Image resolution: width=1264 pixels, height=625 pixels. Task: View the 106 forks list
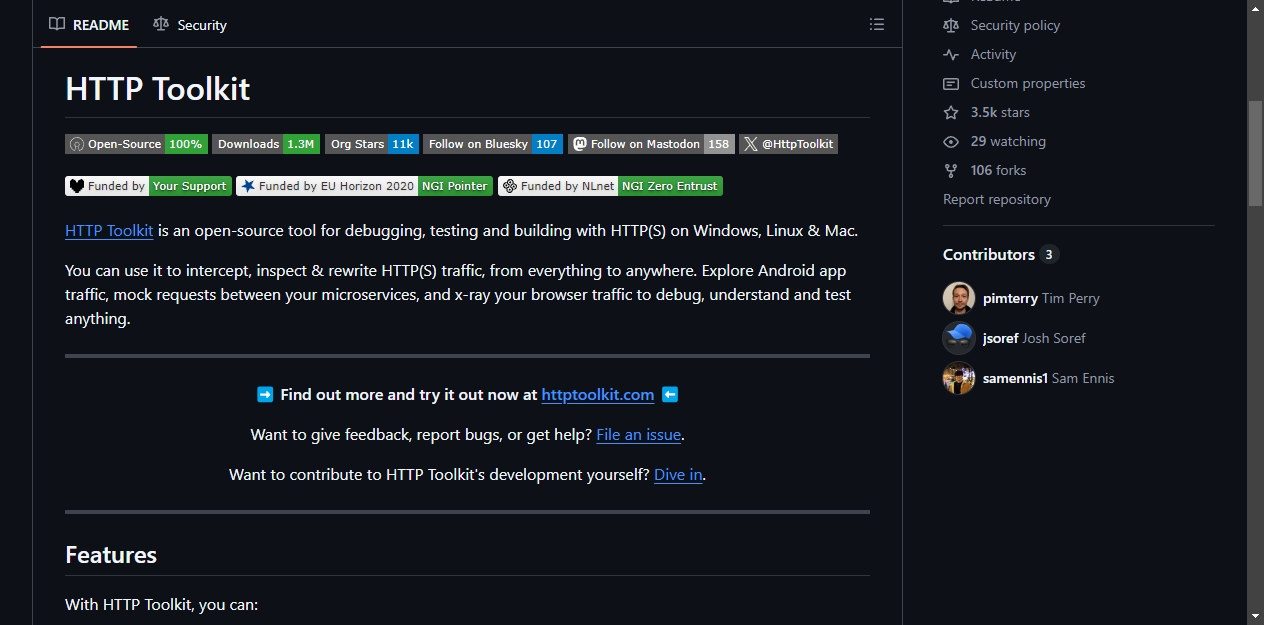coord(998,170)
